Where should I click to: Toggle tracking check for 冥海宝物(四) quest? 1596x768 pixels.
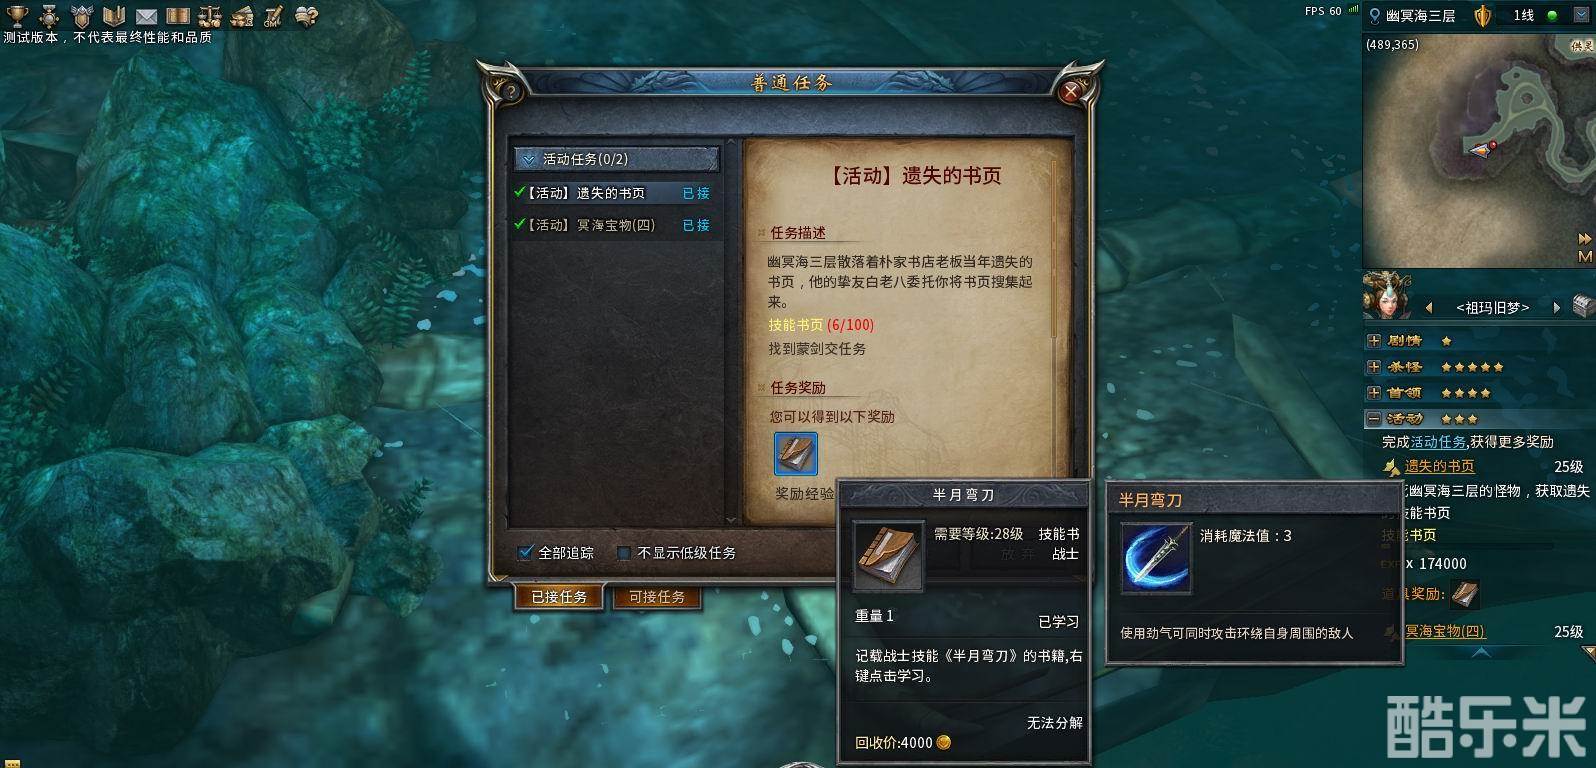click(519, 225)
